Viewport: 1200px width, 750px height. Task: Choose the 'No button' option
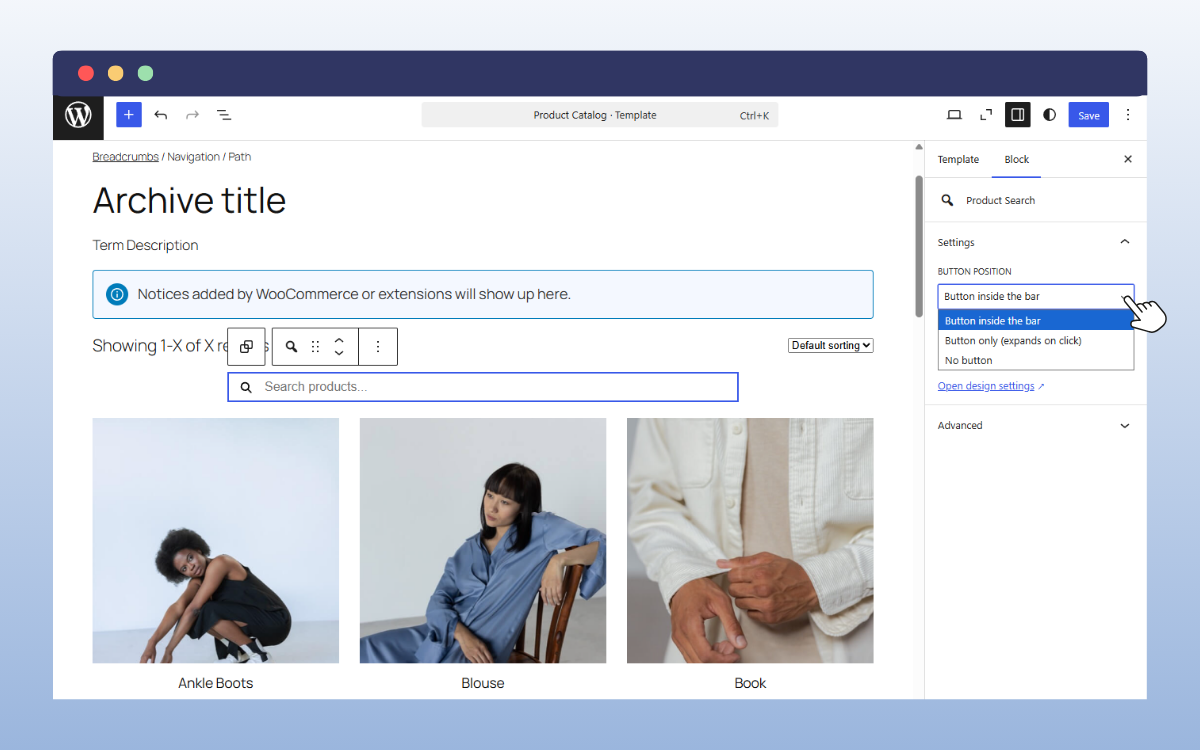coord(1036,360)
